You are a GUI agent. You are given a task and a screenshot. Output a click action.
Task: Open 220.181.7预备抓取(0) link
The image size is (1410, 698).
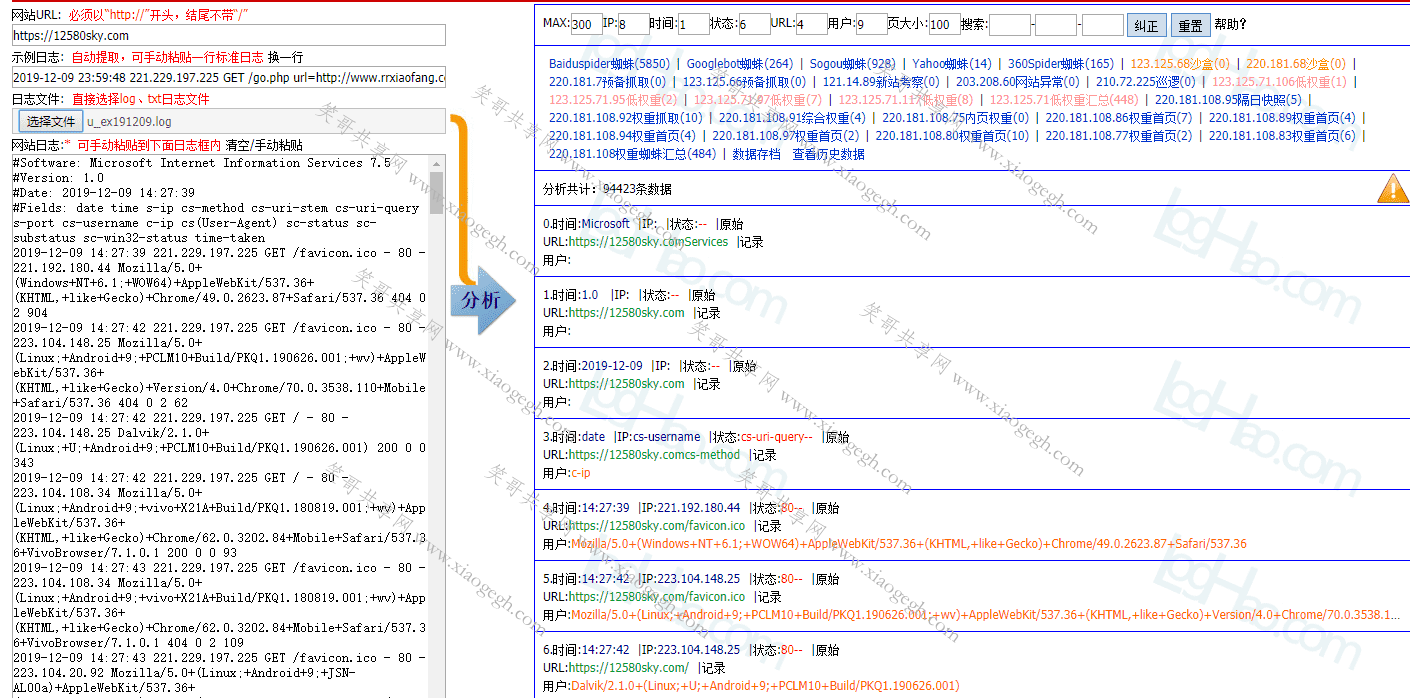coord(607,81)
